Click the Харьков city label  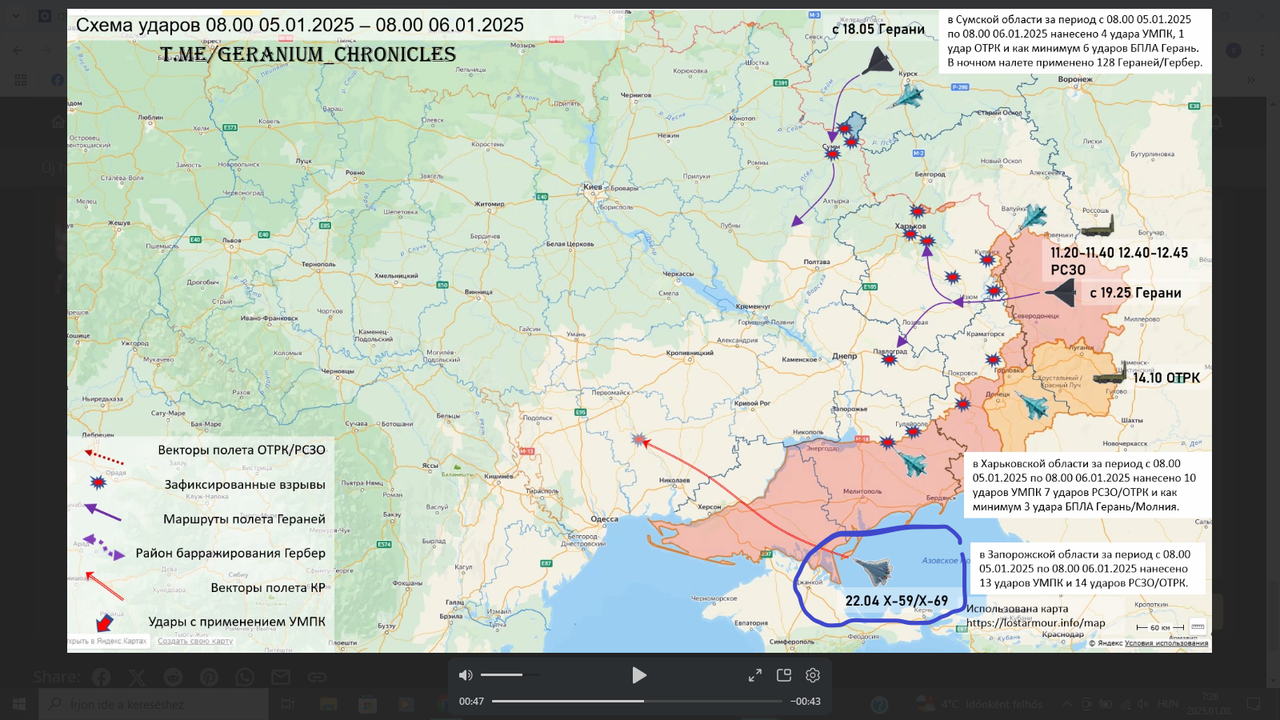(x=912, y=227)
